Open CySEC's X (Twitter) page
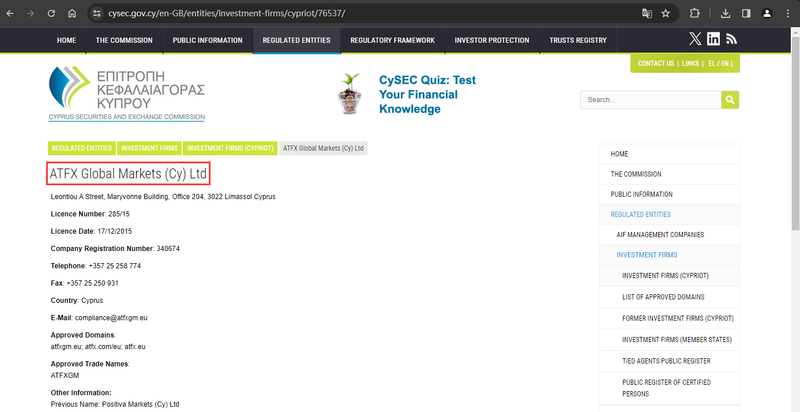The height and width of the screenshot is (412, 800). coord(695,39)
